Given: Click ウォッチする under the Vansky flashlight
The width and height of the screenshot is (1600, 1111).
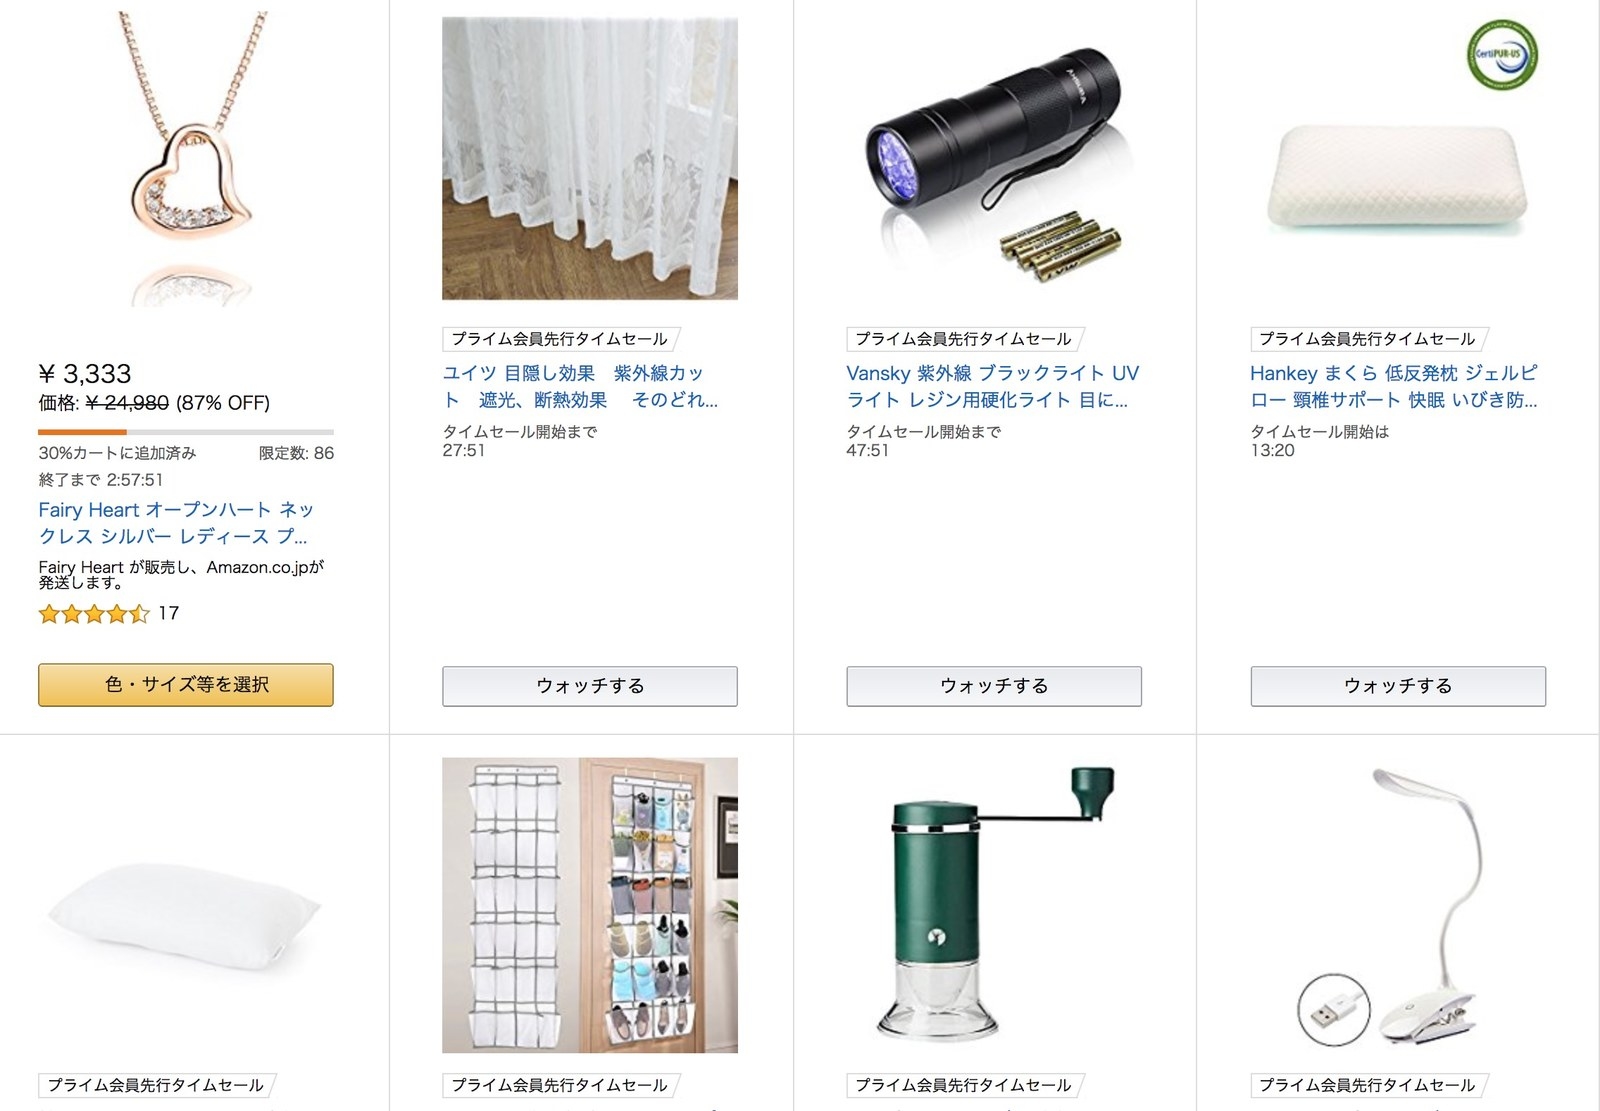Looking at the screenshot, I should click(994, 686).
